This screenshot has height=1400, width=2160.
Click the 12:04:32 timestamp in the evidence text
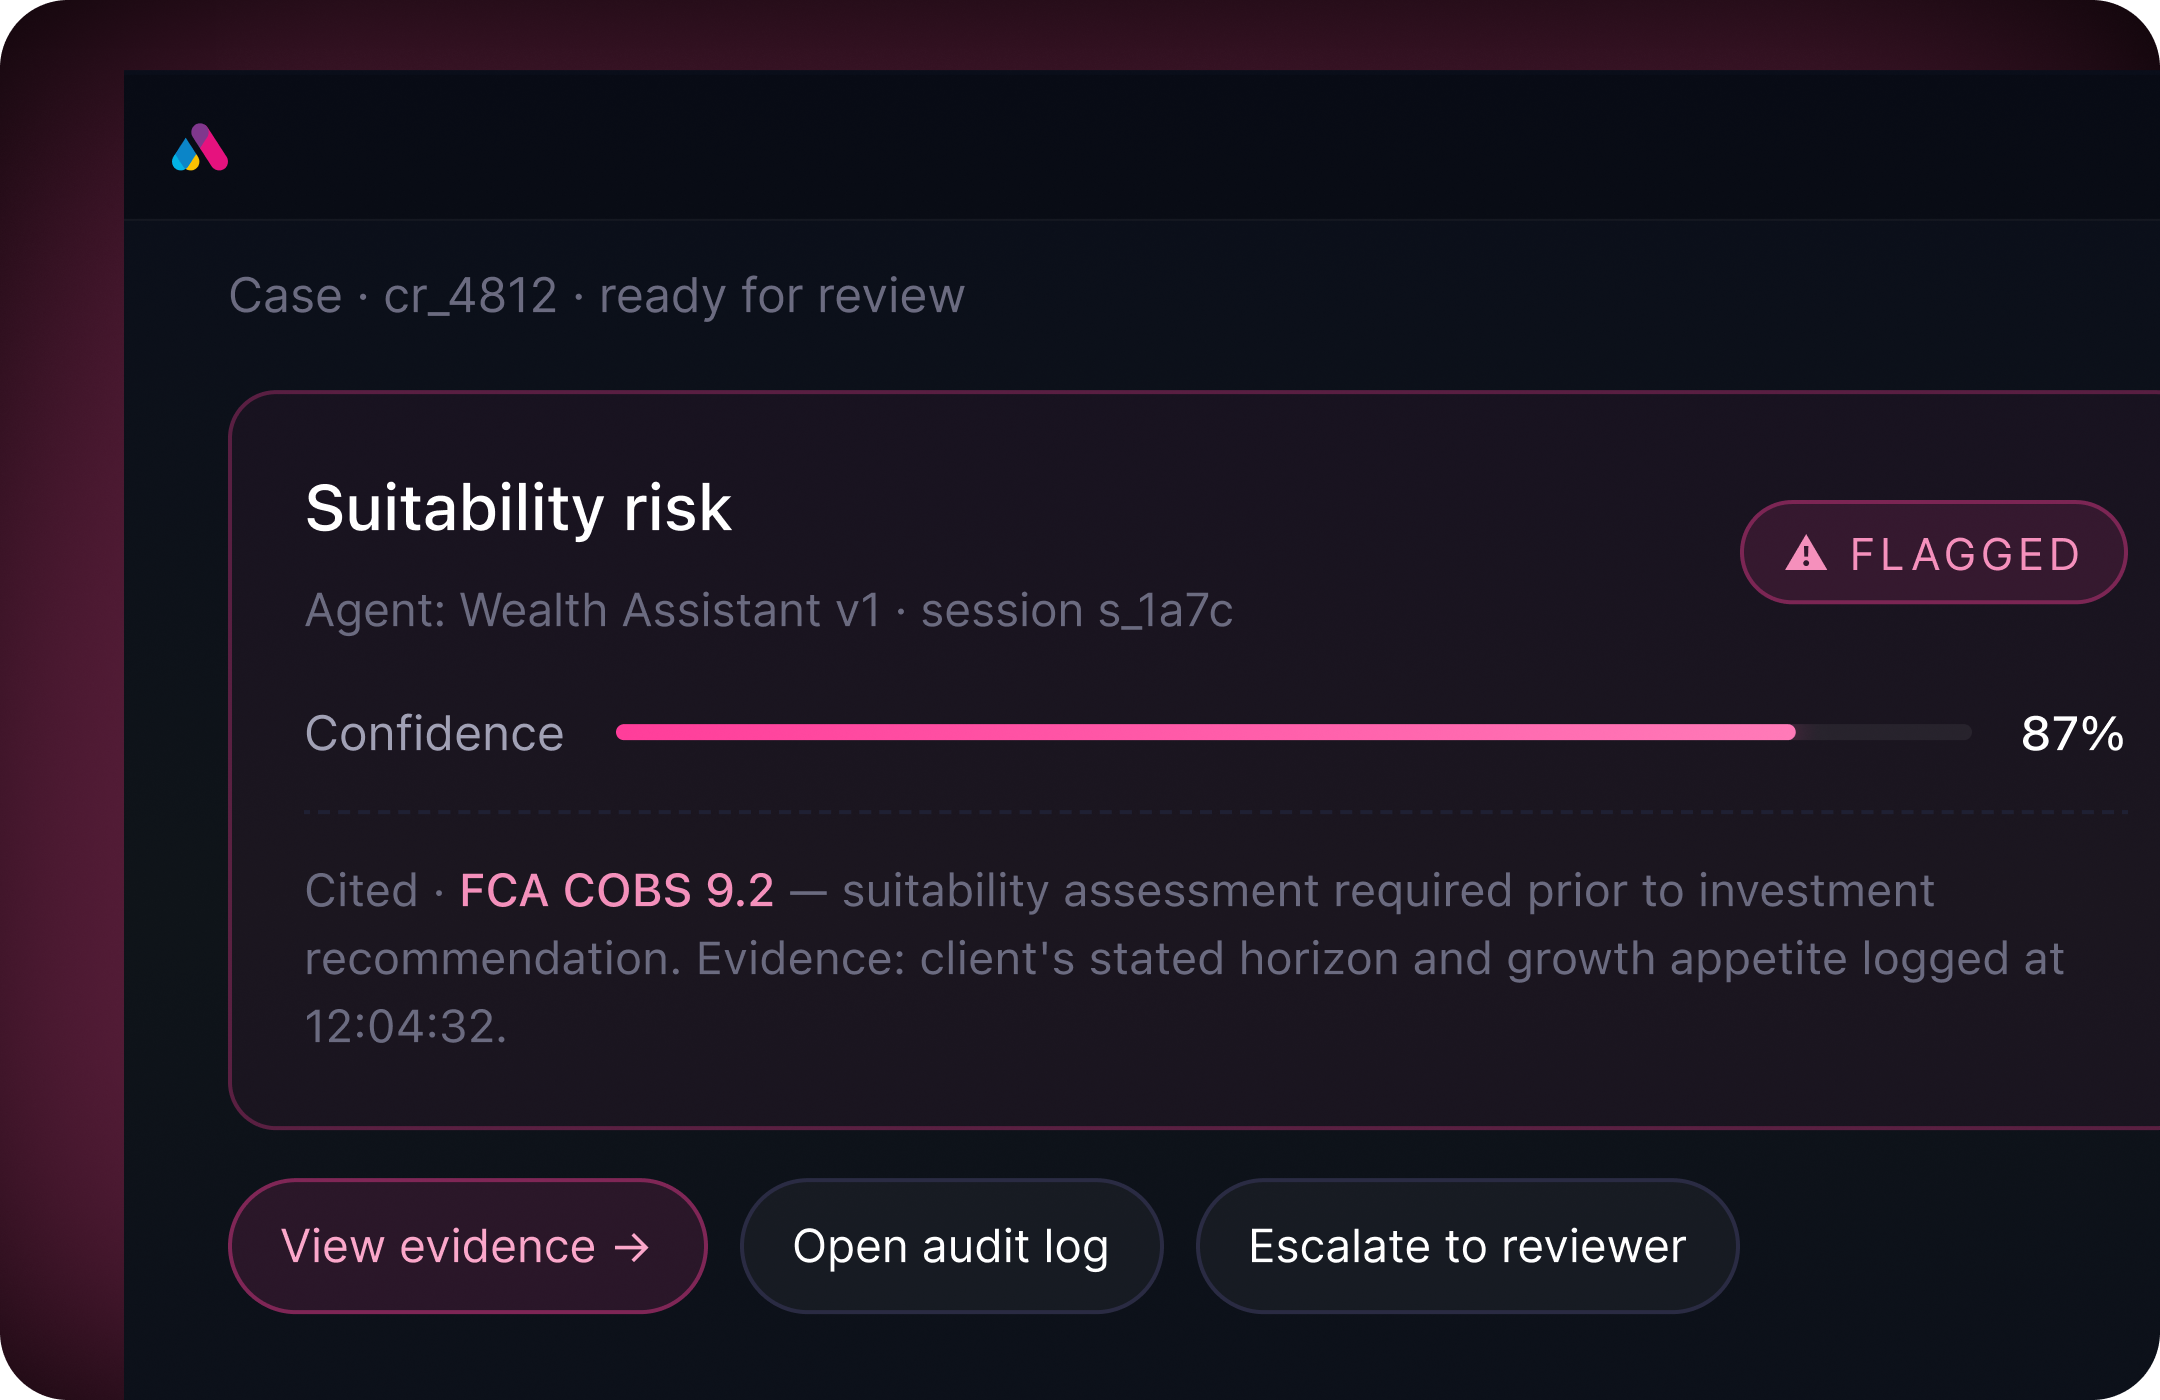(405, 1026)
